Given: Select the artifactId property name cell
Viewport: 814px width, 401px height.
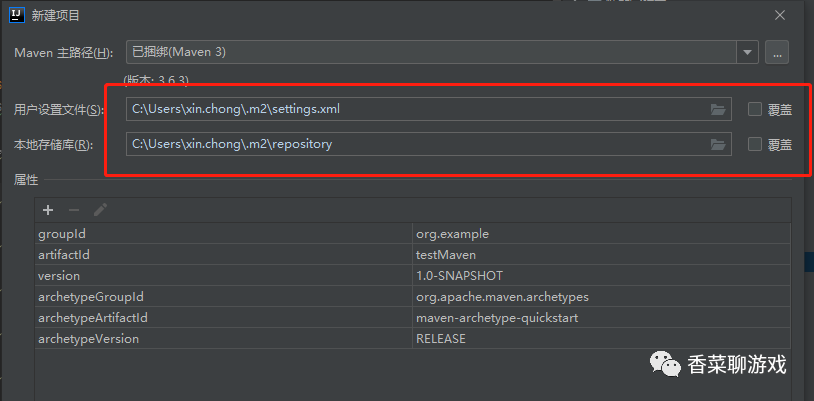Looking at the screenshot, I should tap(224, 255).
